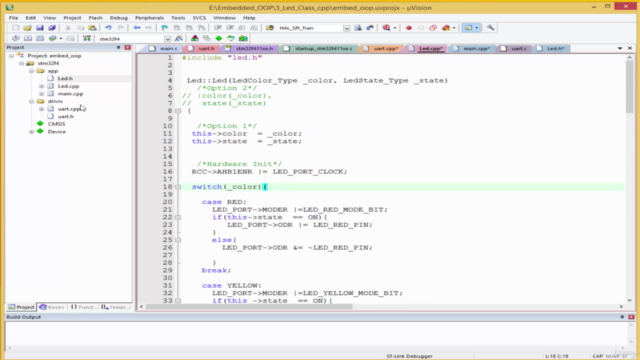Image resolution: width=640 pixels, height=360 pixels.
Task: Select uart.h in the project tree
Action: [x=65, y=117]
